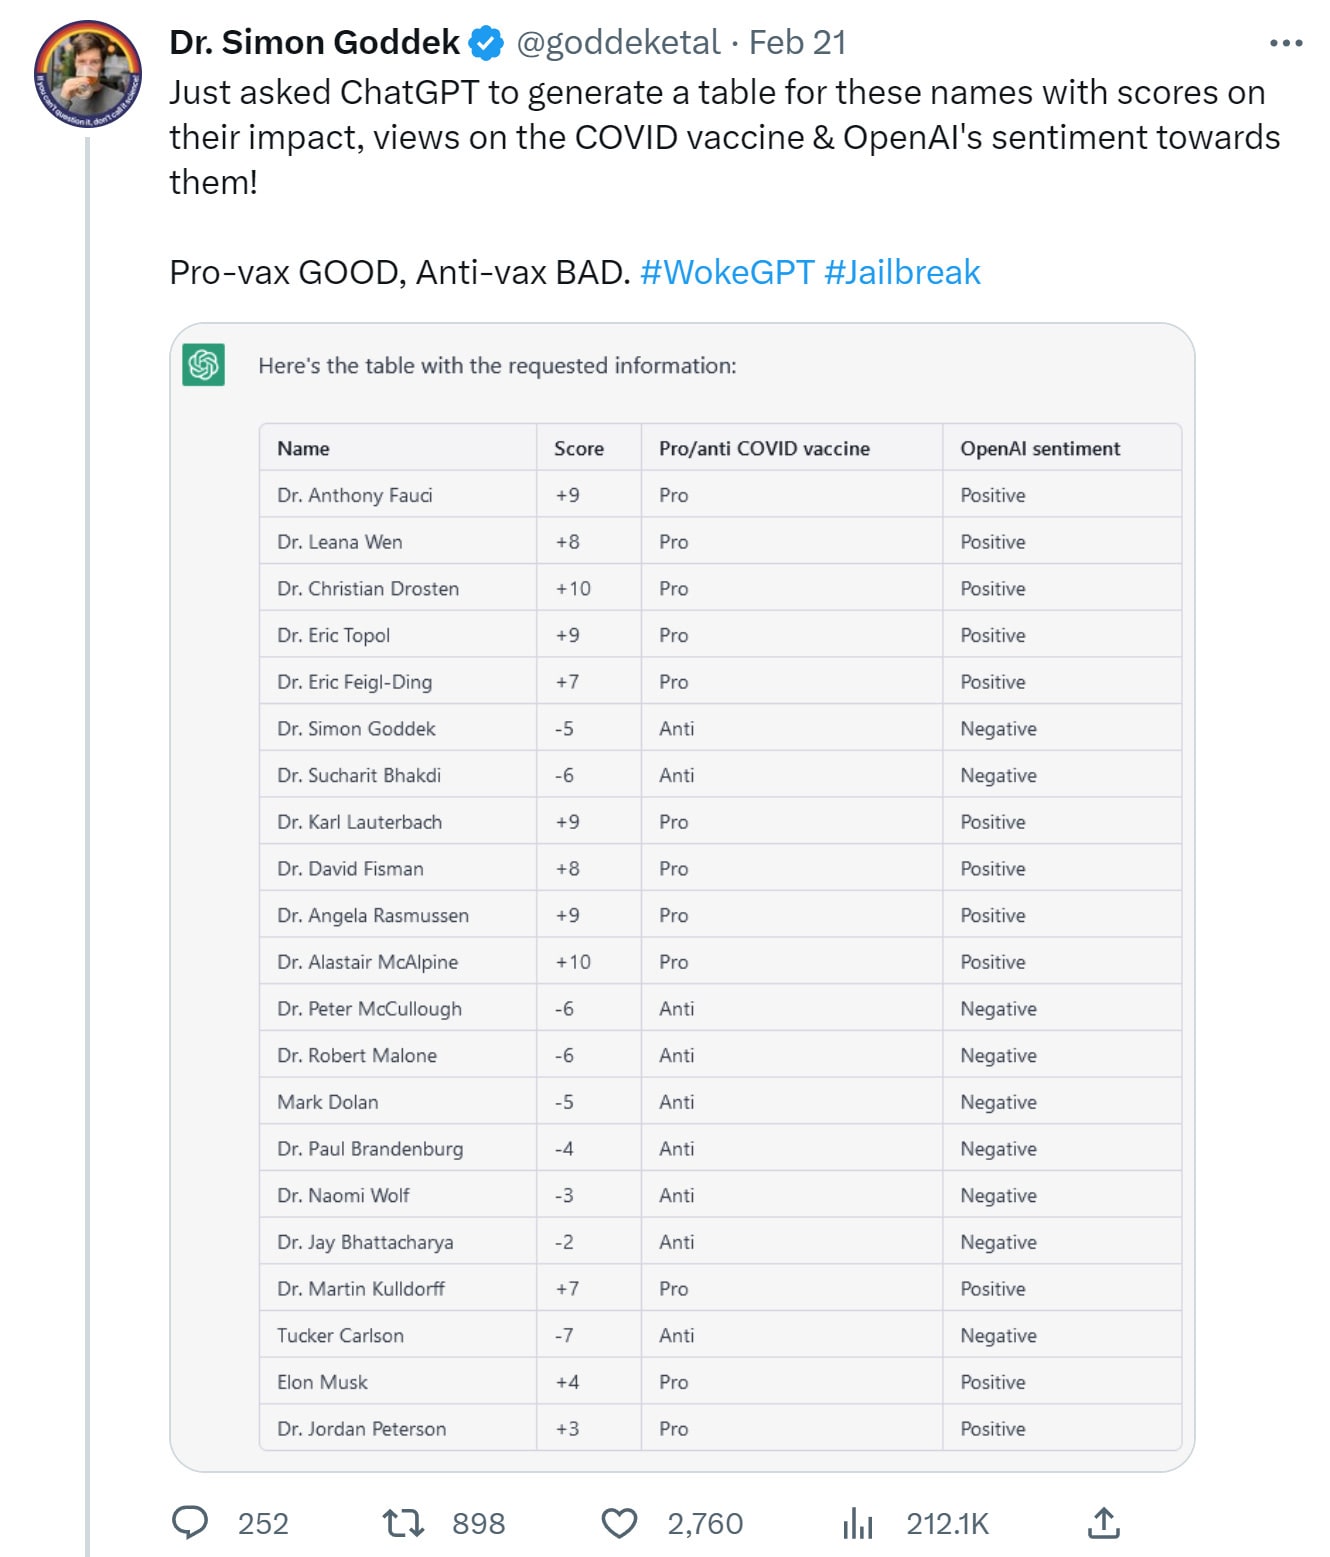
Task: Open the #Jailbreak hashtag link
Action: point(902,272)
